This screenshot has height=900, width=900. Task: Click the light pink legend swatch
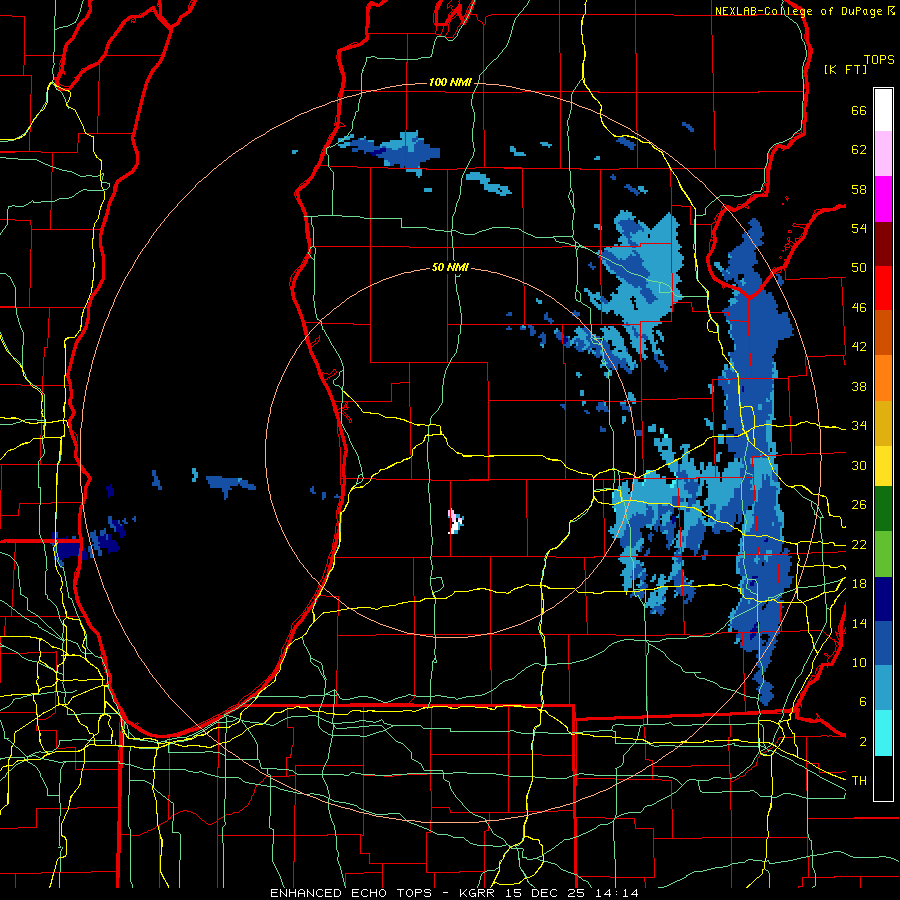(883, 153)
